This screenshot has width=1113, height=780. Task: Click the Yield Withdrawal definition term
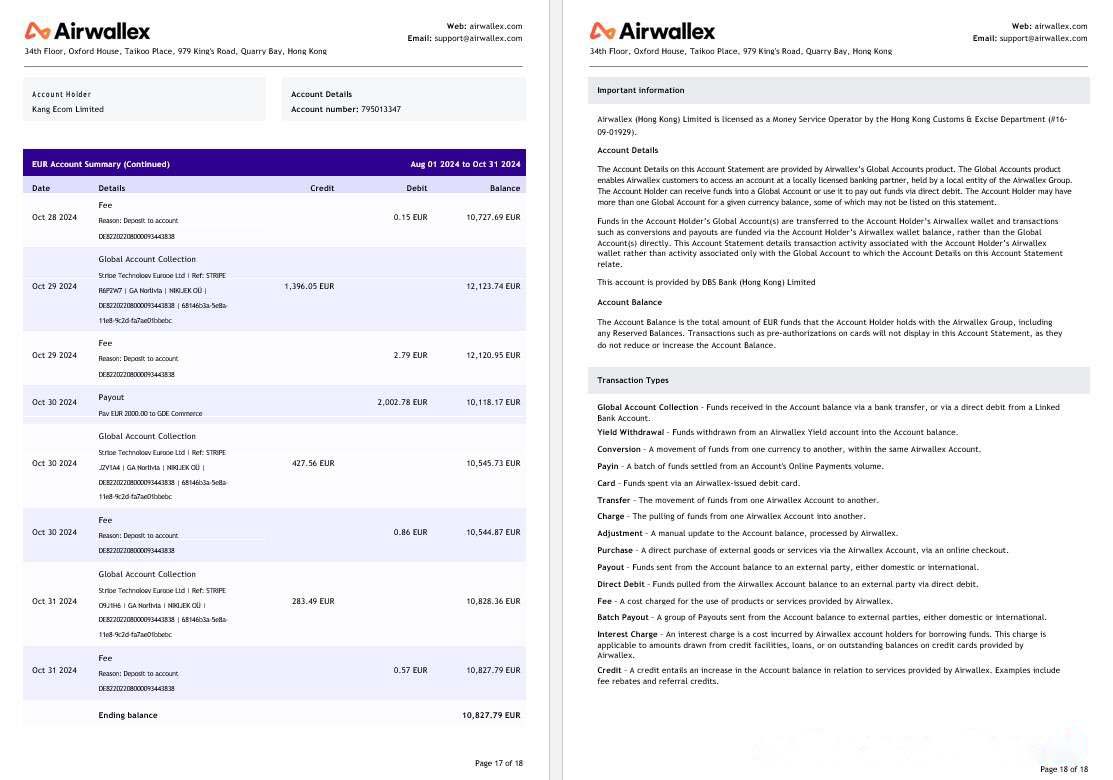(630, 432)
